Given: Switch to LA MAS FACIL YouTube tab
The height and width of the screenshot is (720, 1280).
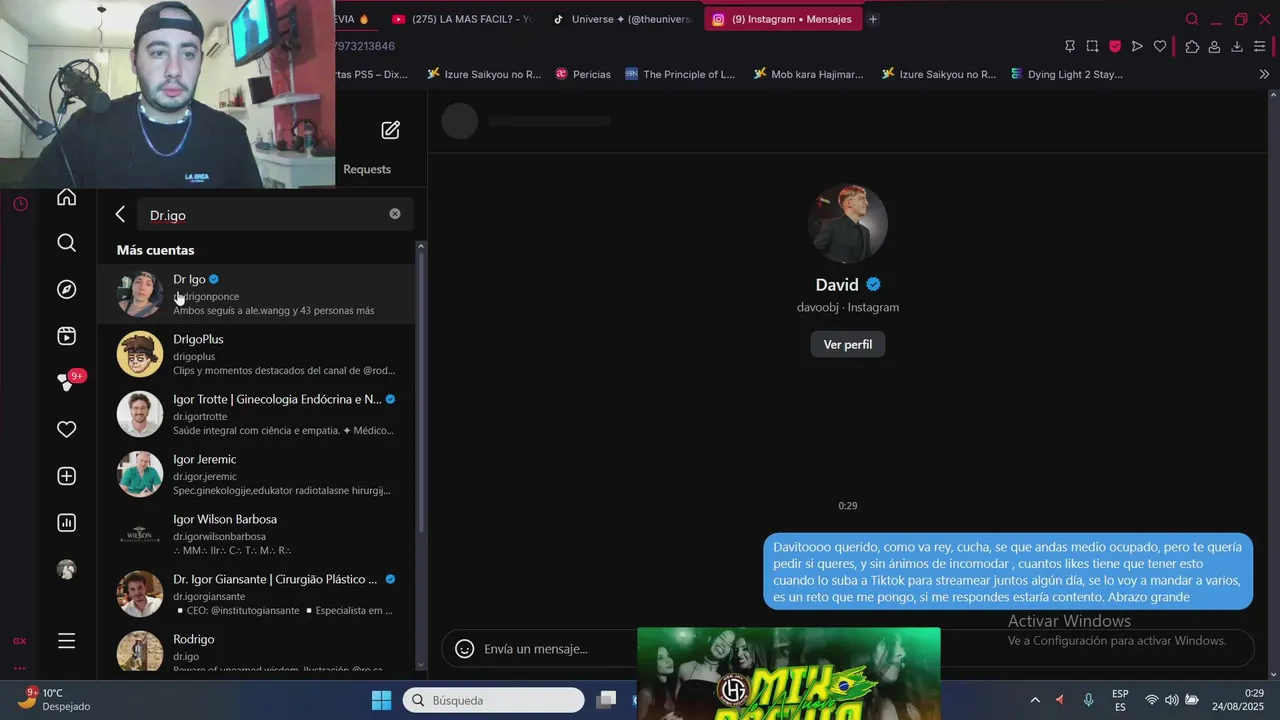Looking at the screenshot, I should coord(462,19).
